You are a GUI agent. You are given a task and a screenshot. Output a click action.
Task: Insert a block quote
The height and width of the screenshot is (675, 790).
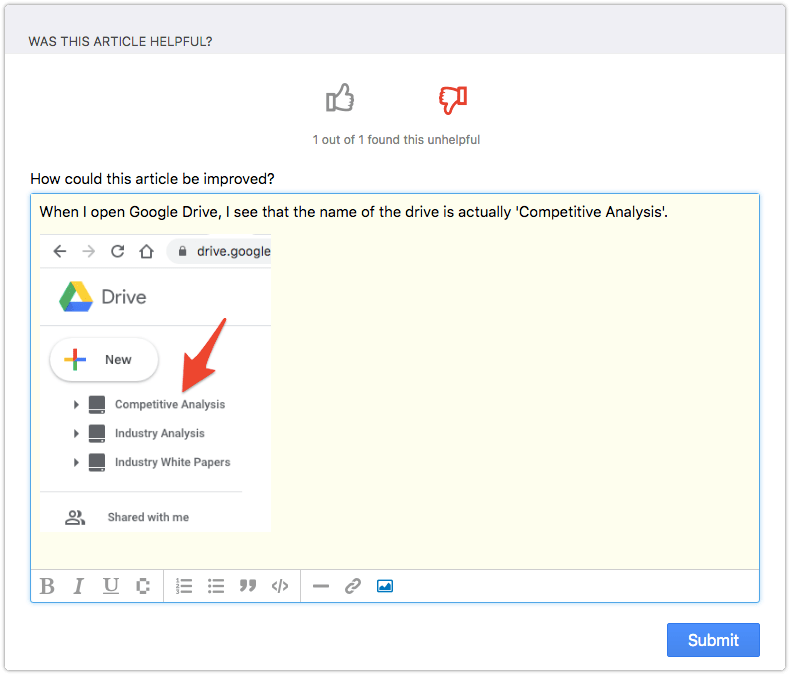(248, 585)
